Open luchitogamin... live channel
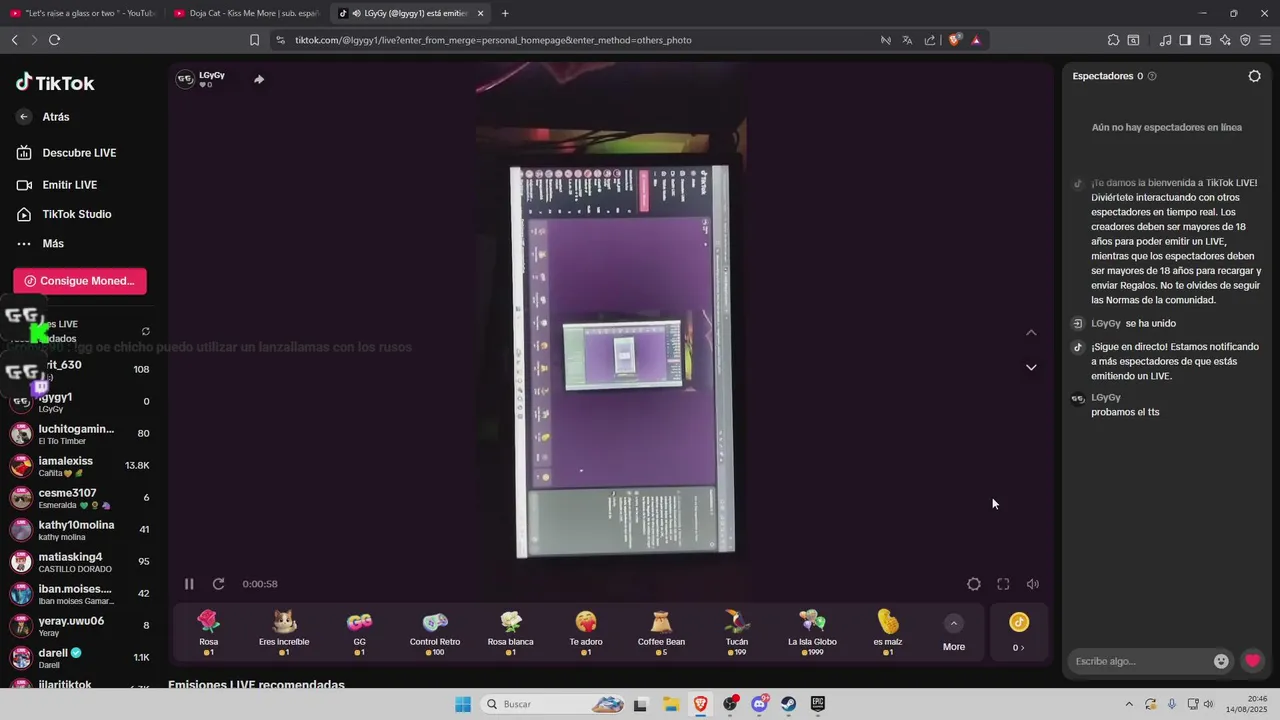This screenshot has height=720, width=1280. 80,433
